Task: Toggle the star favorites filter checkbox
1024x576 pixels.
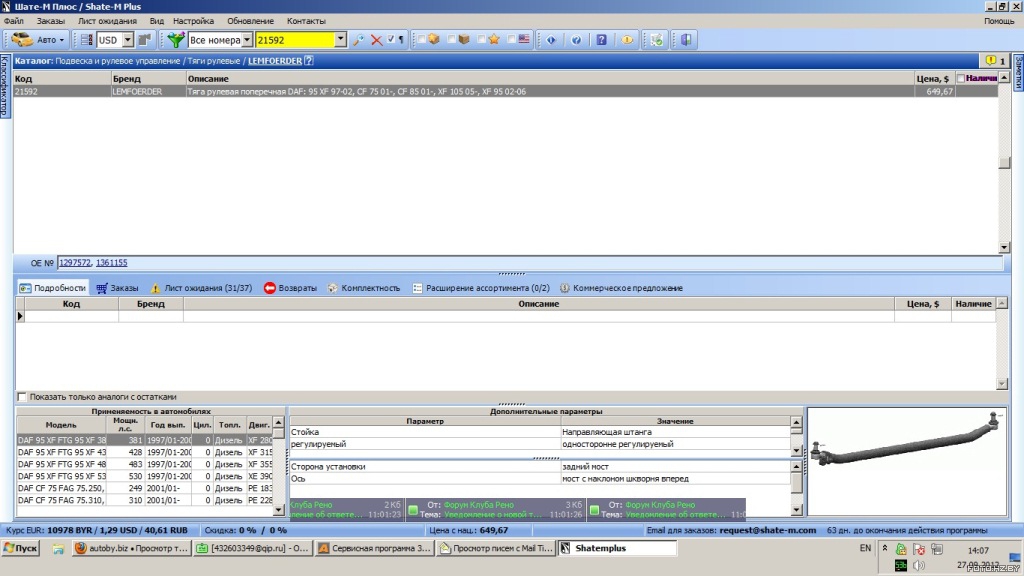Action: pyautogui.click(x=482, y=40)
